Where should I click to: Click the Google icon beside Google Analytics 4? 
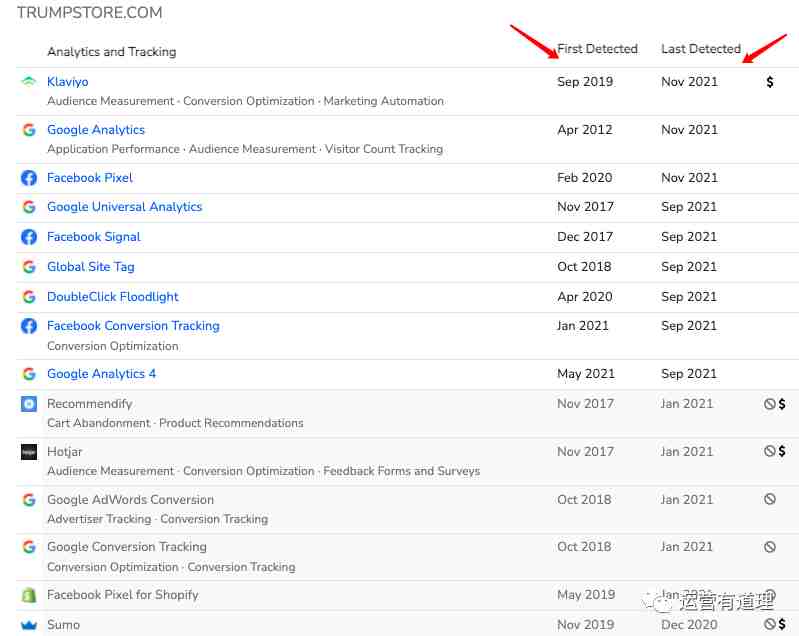[29, 374]
